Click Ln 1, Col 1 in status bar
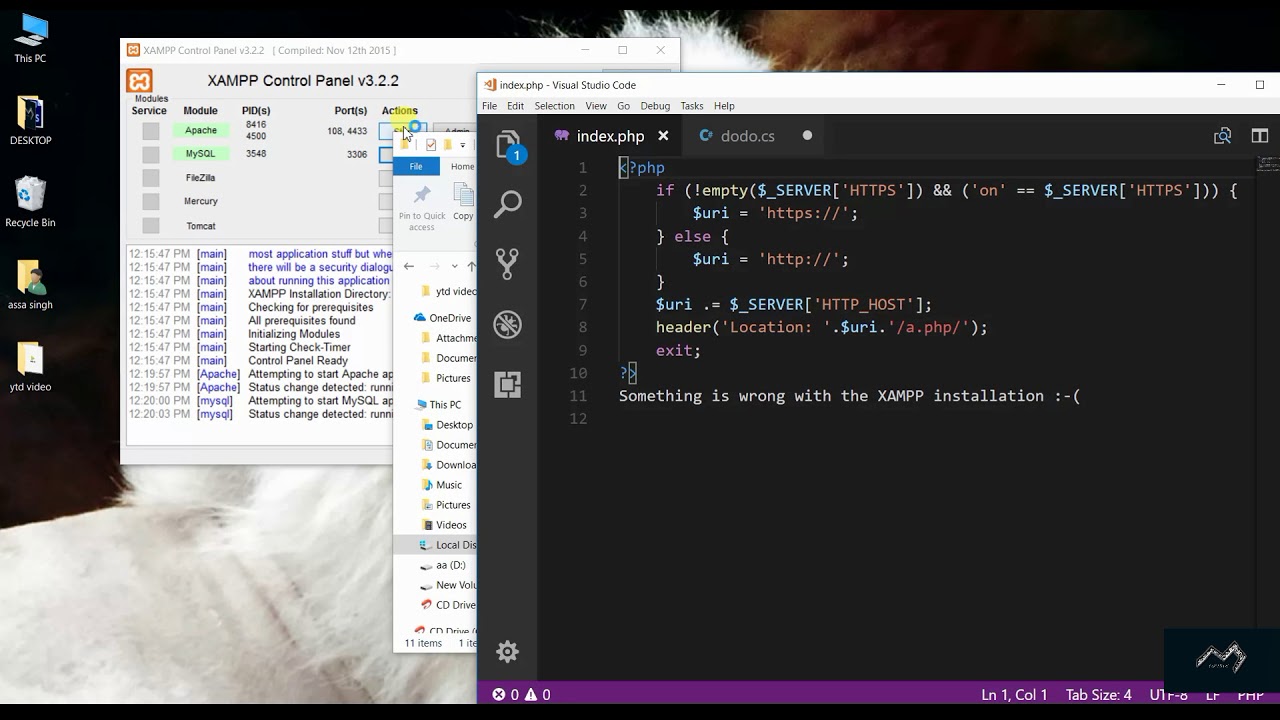Viewport: 1280px width, 720px height. [x=1014, y=694]
